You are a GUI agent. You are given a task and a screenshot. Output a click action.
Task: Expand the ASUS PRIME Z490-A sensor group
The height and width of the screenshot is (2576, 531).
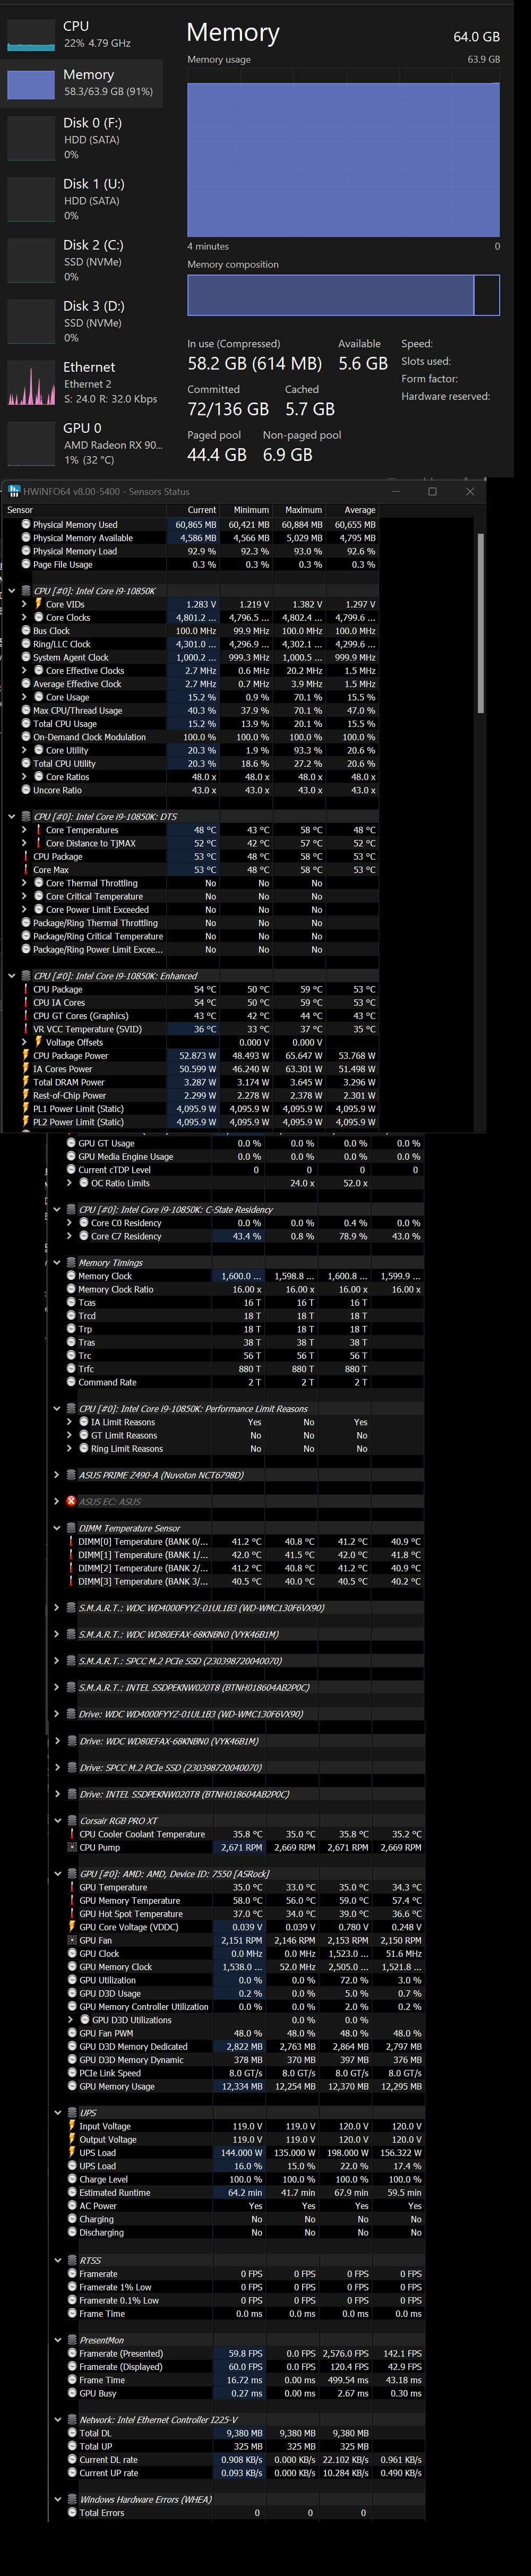[x=57, y=1475]
